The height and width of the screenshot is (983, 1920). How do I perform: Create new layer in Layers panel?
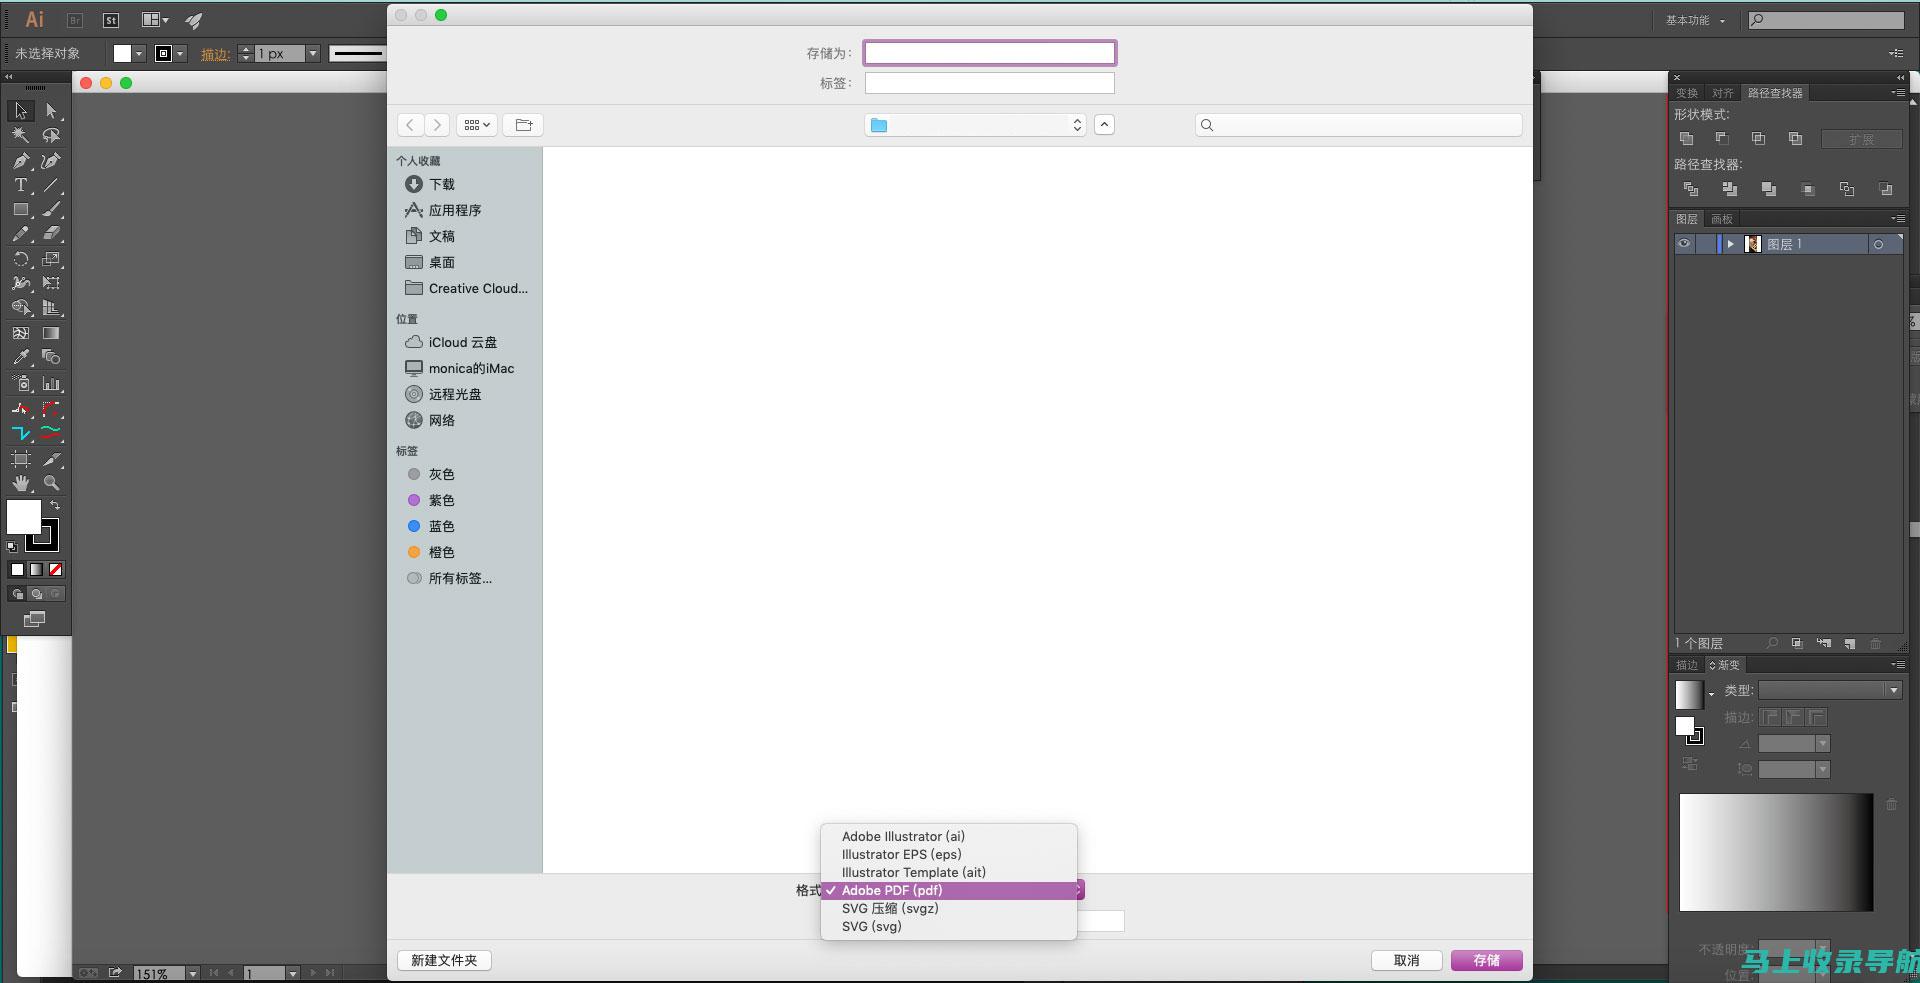pyautogui.click(x=1850, y=644)
